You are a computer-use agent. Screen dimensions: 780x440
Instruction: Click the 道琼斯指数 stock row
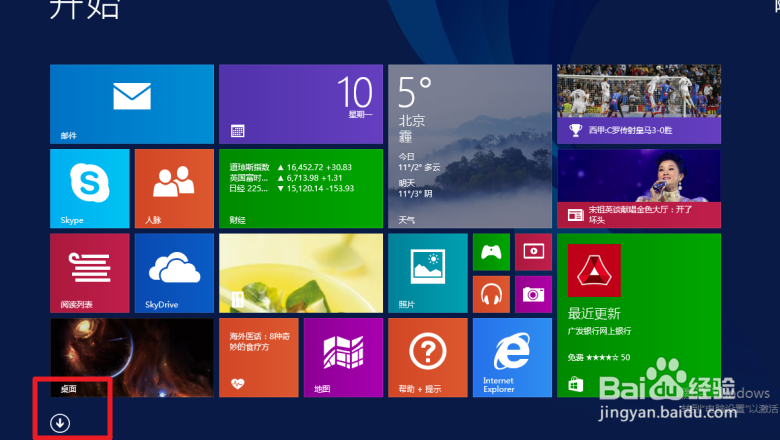pos(291,168)
